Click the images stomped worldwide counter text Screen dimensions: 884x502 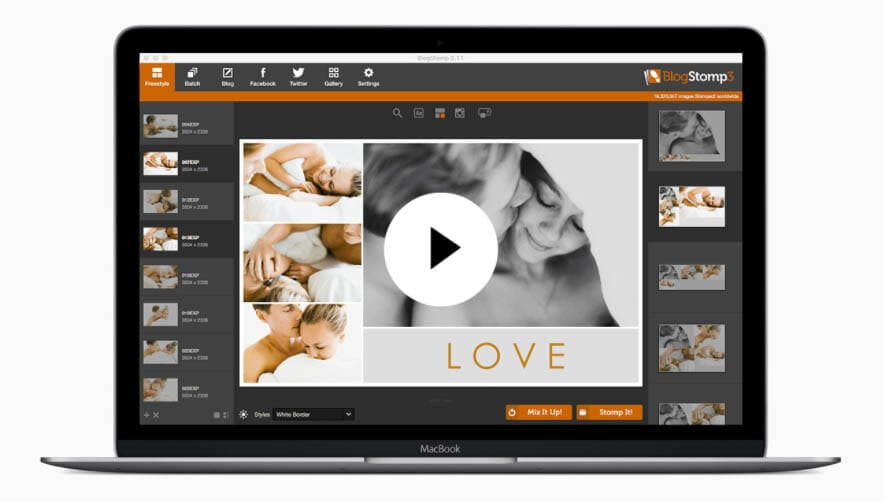point(696,96)
